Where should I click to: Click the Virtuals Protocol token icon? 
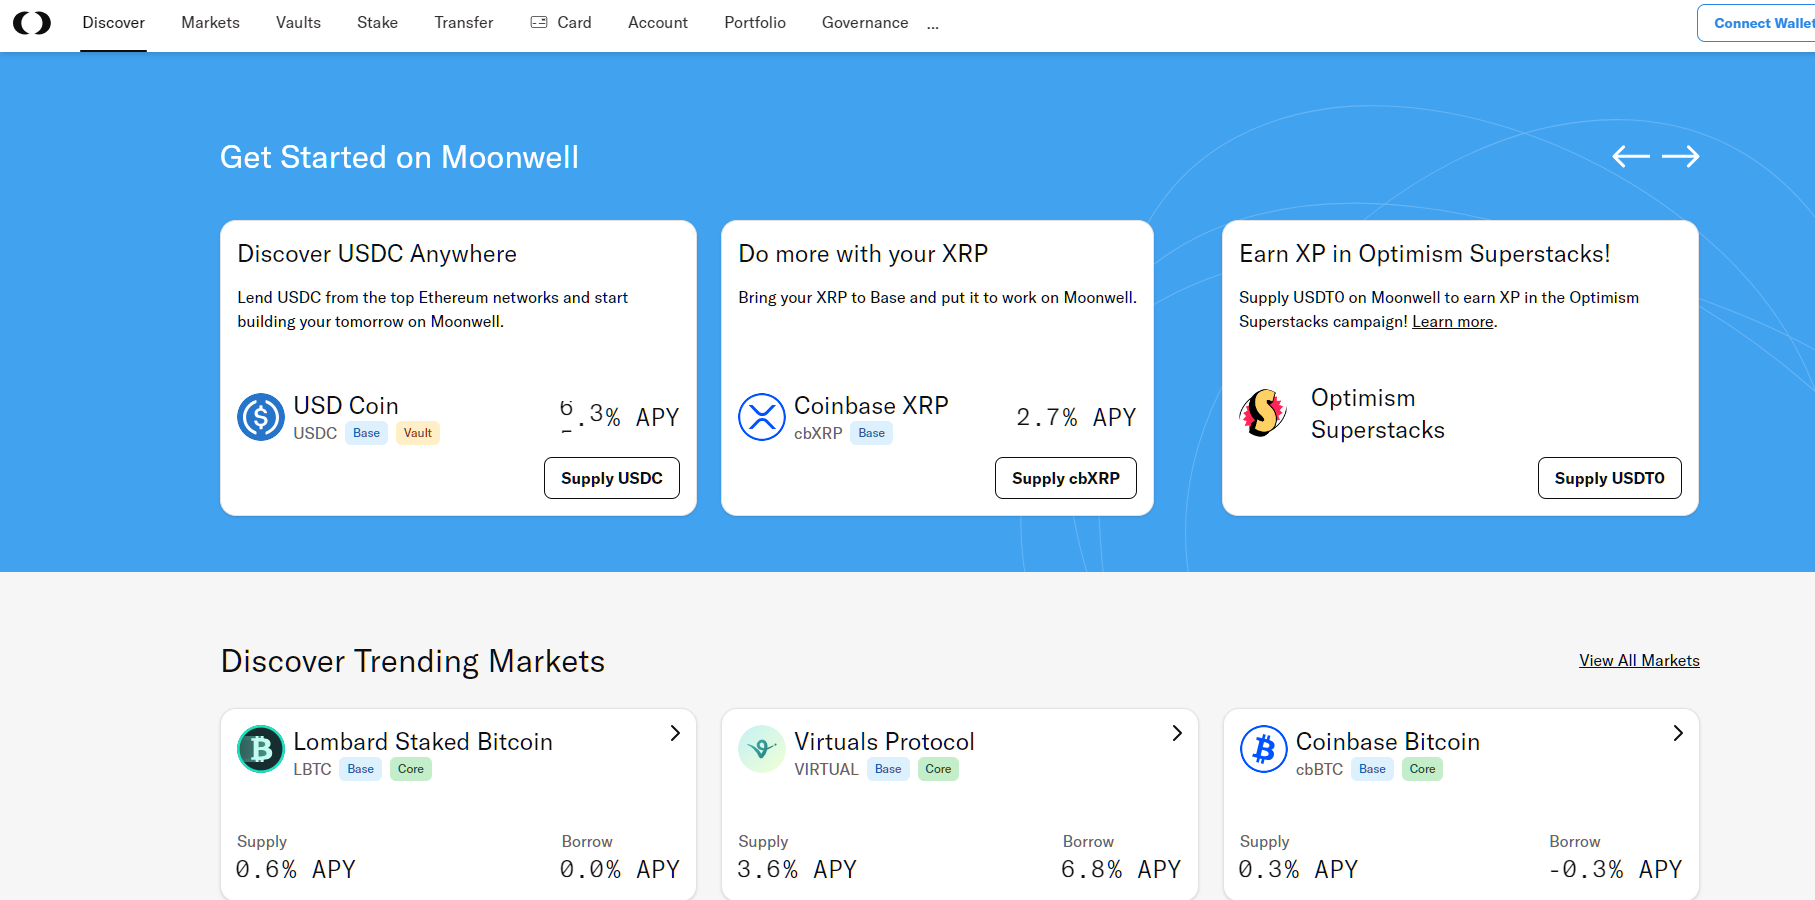point(761,749)
